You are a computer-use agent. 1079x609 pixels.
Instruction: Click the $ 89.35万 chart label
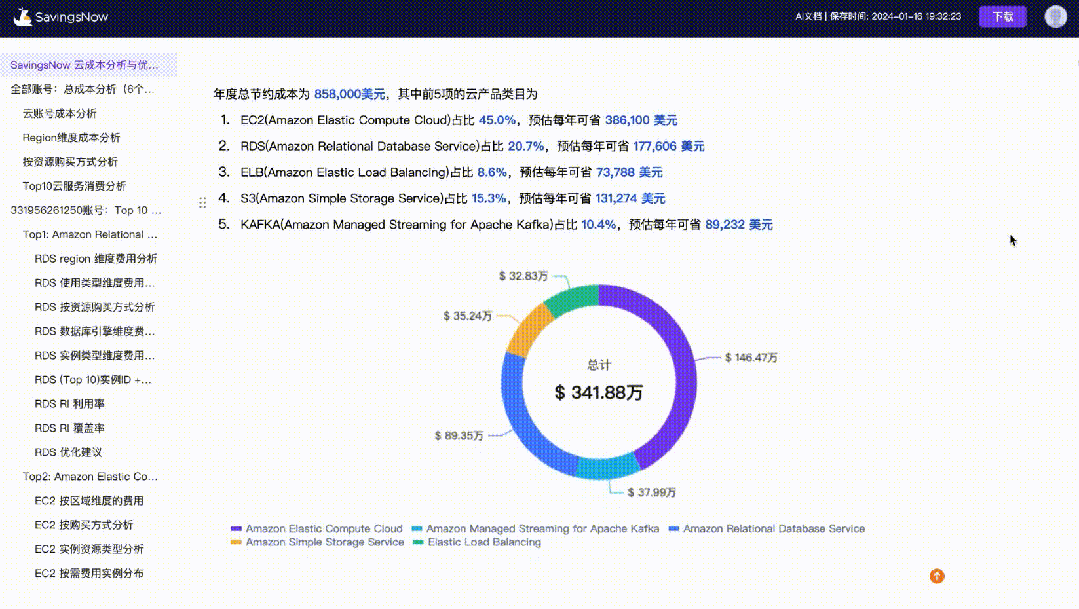[459, 436]
